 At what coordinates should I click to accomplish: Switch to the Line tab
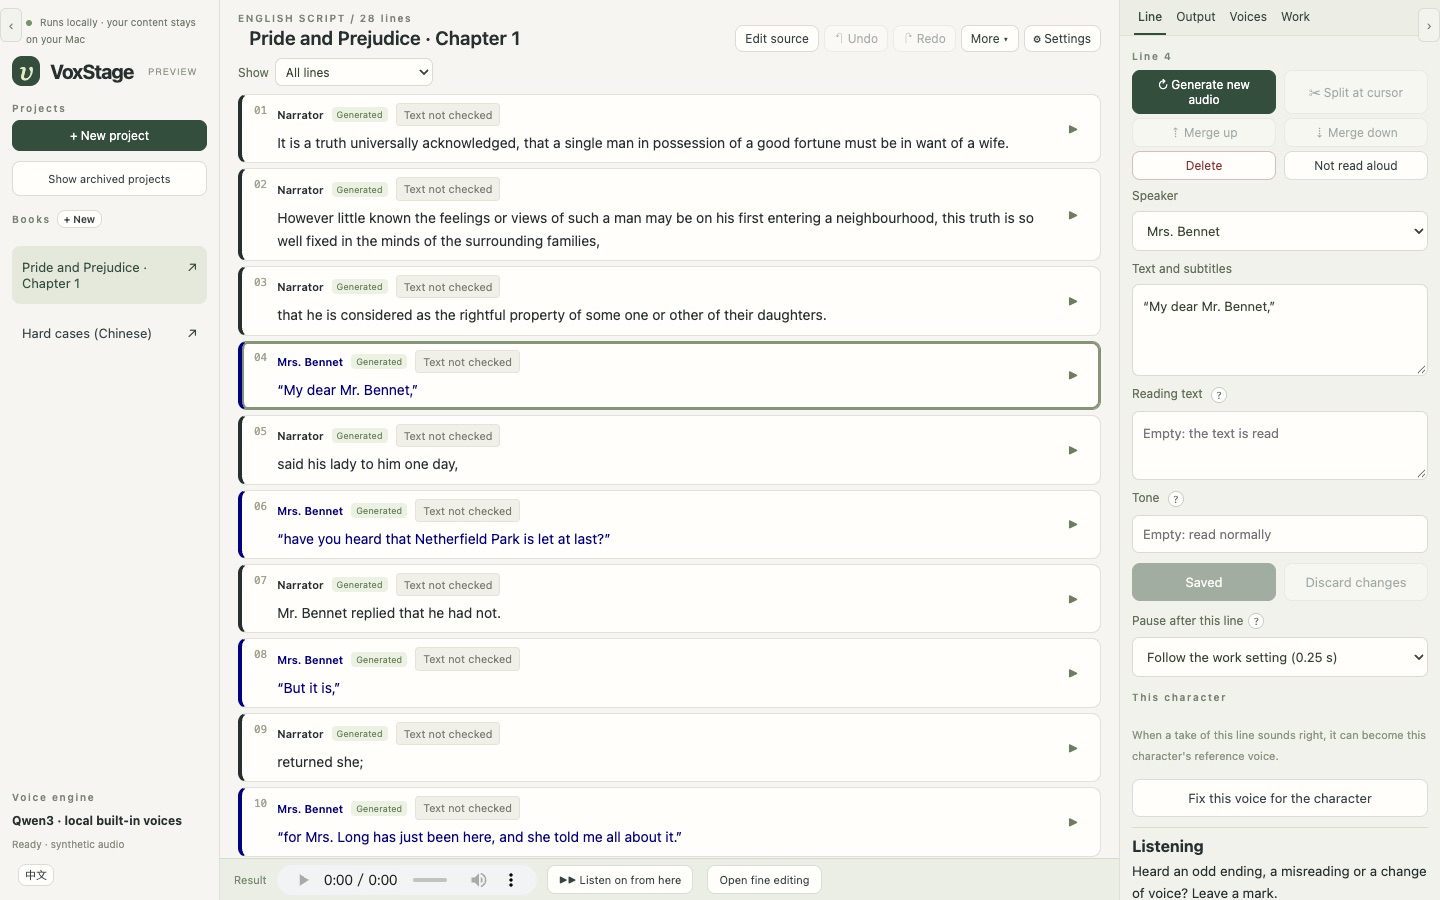click(1150, 17)
